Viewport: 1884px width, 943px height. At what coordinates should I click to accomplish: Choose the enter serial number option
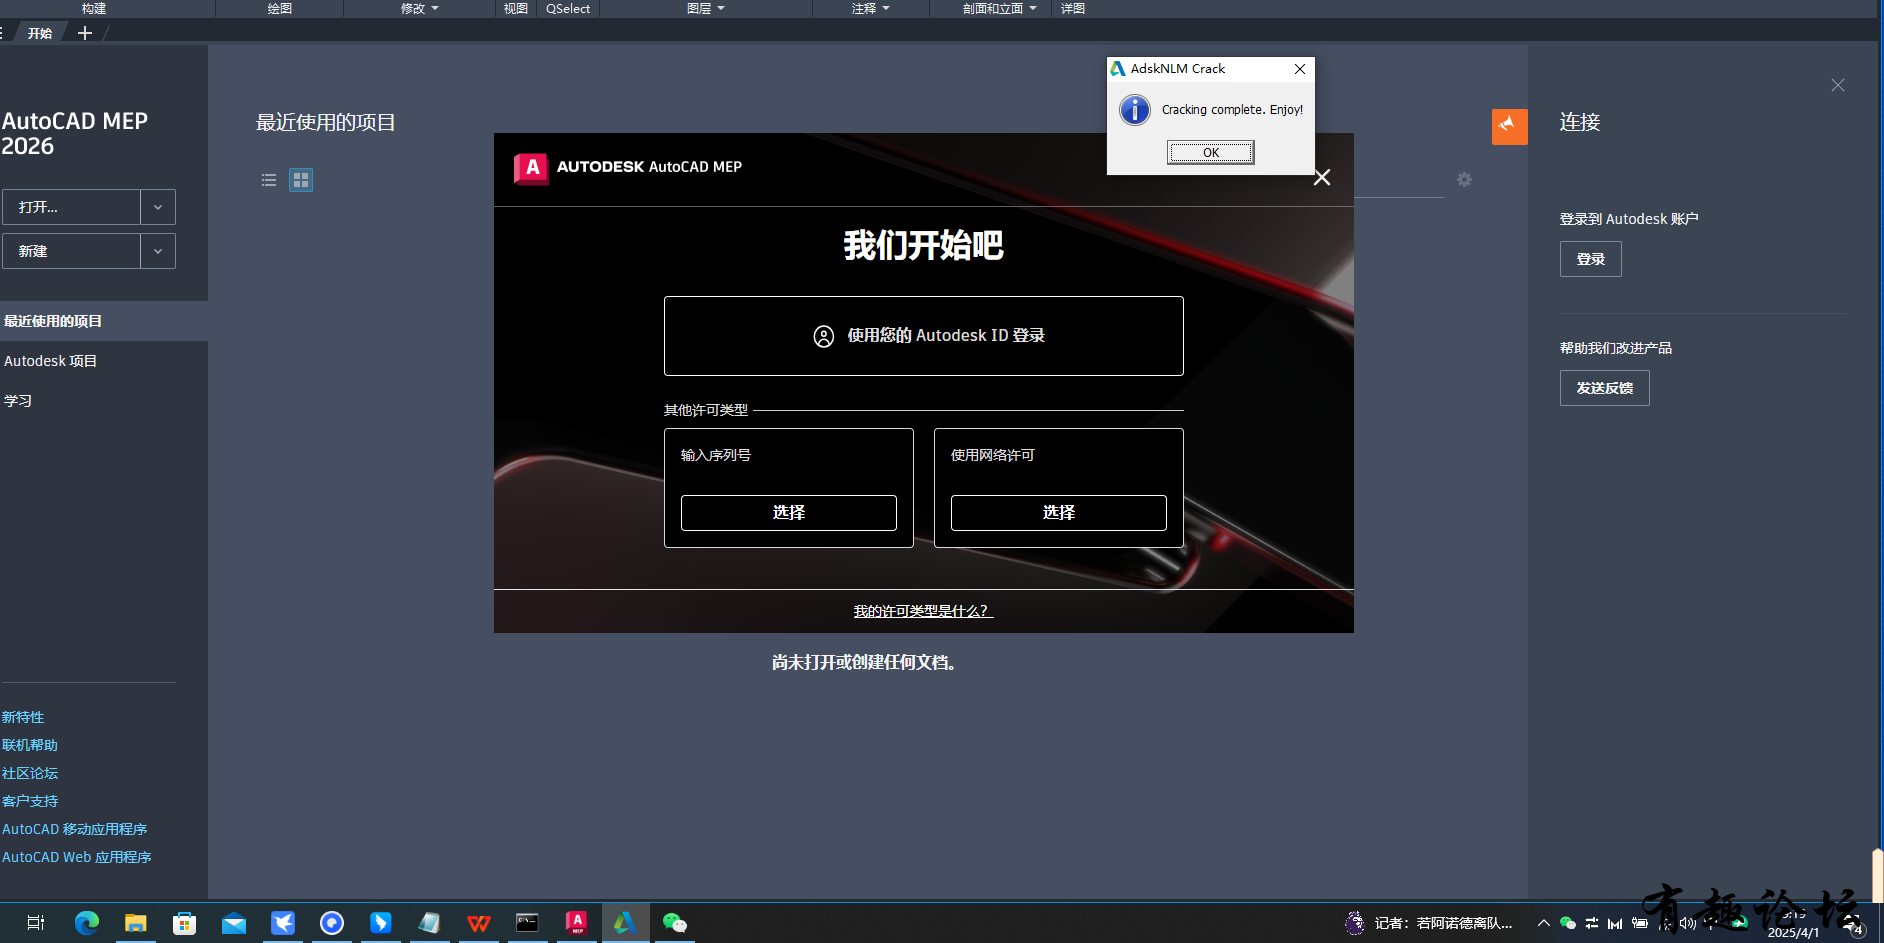point(788,513)
